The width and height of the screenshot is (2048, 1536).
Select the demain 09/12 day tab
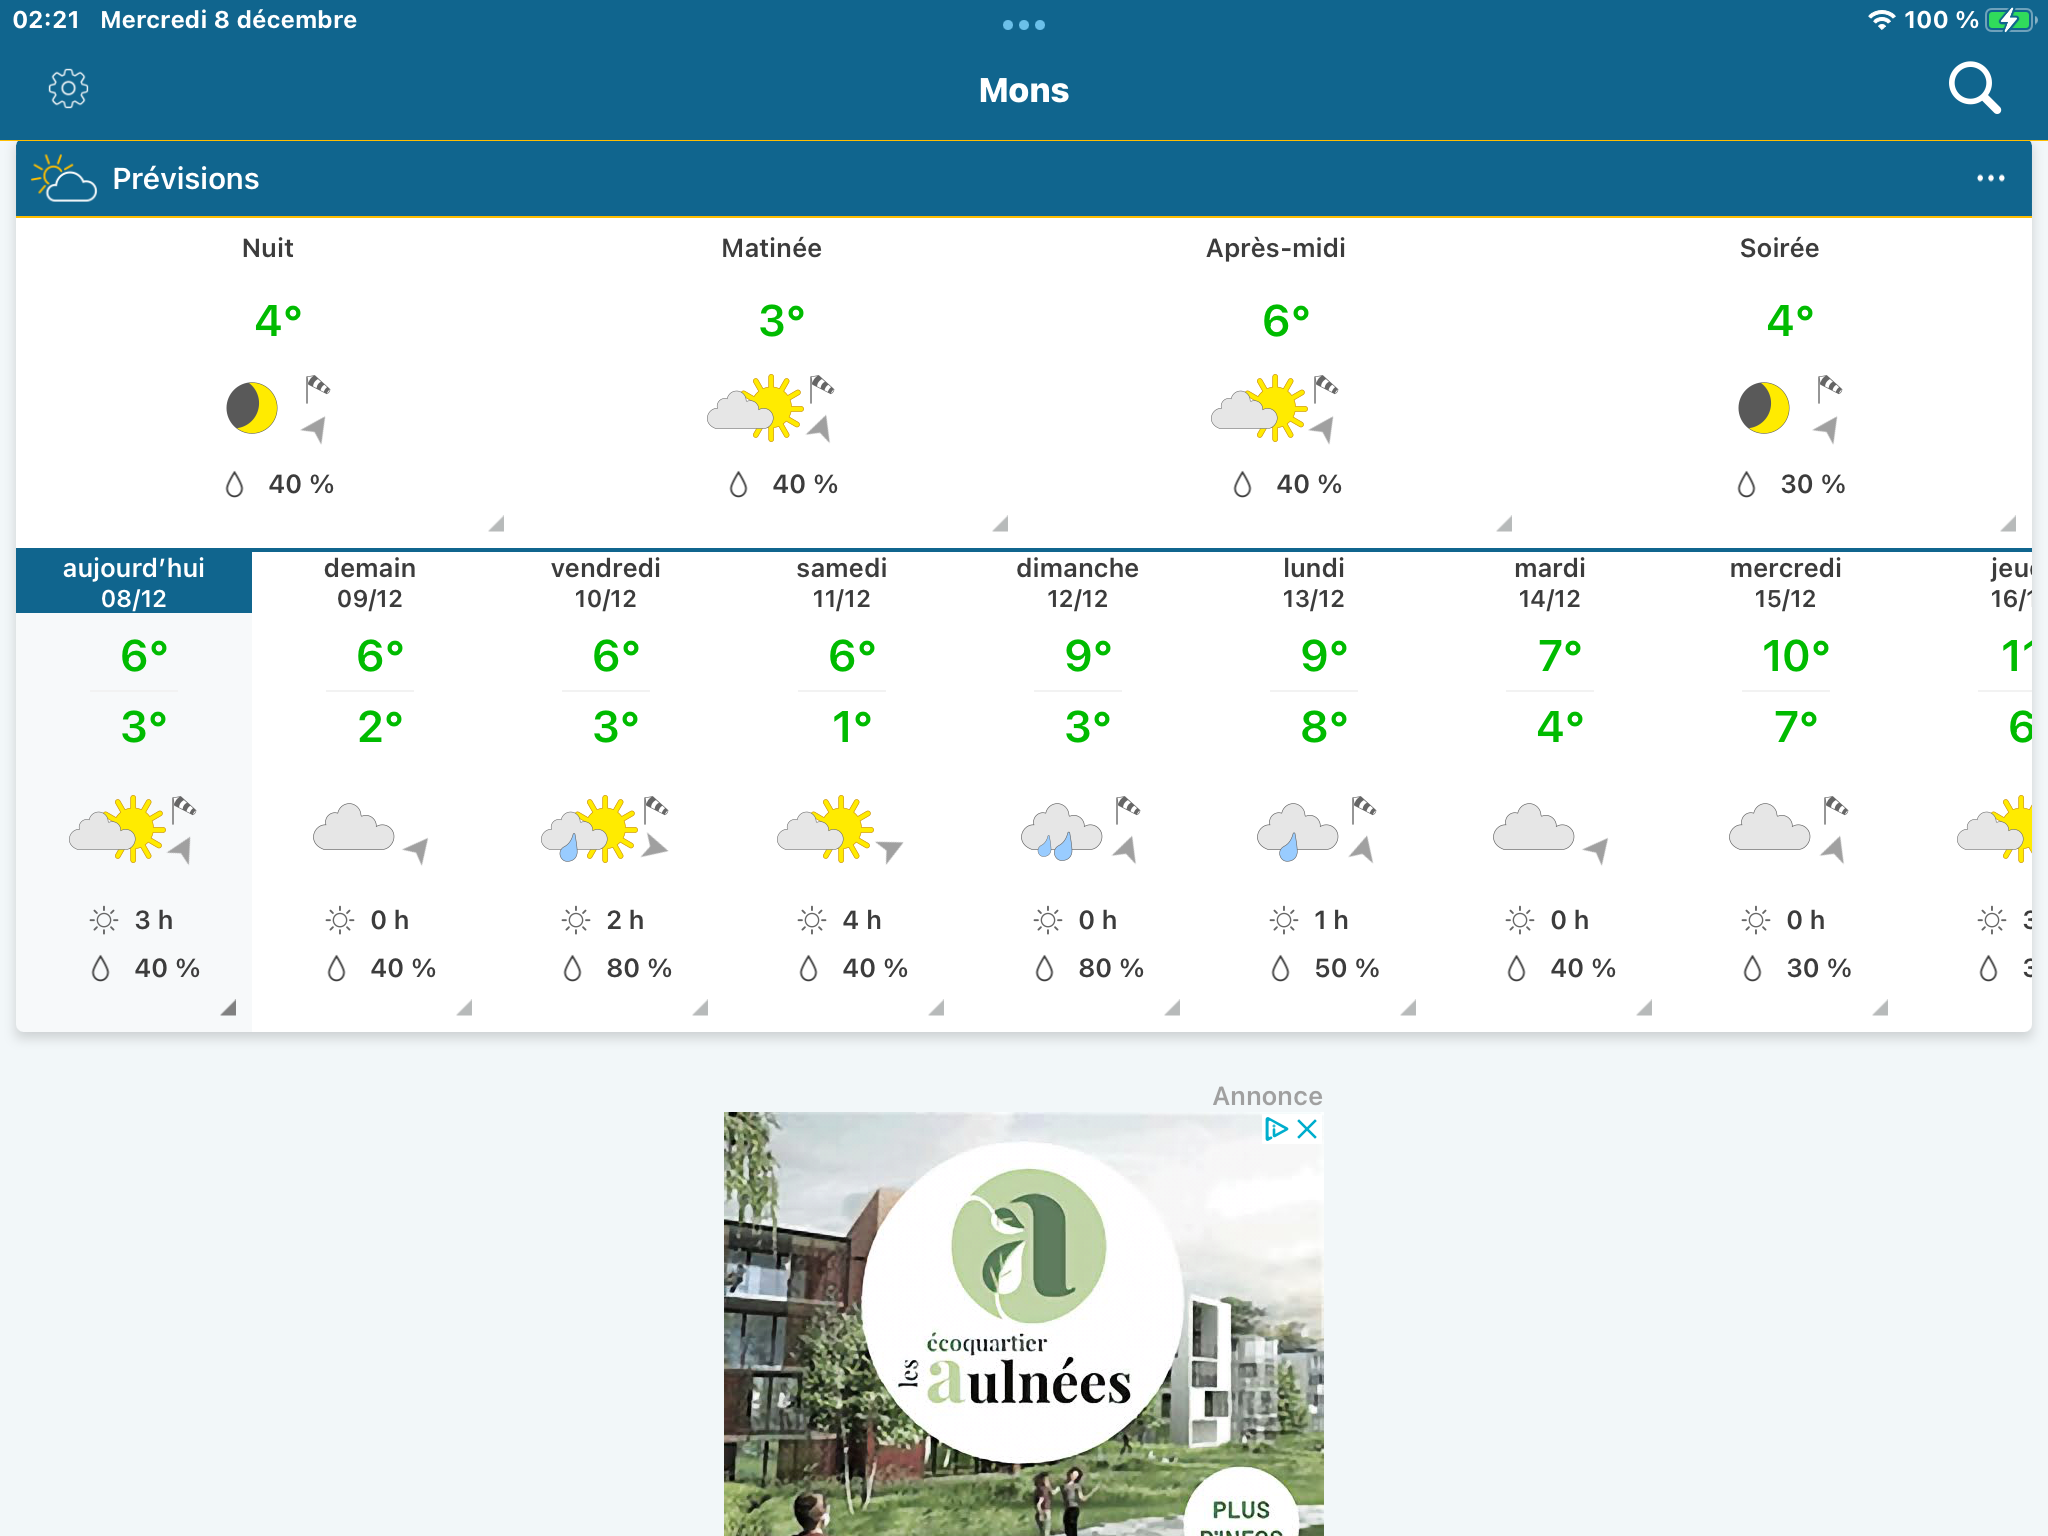click(x=370, y=582)
